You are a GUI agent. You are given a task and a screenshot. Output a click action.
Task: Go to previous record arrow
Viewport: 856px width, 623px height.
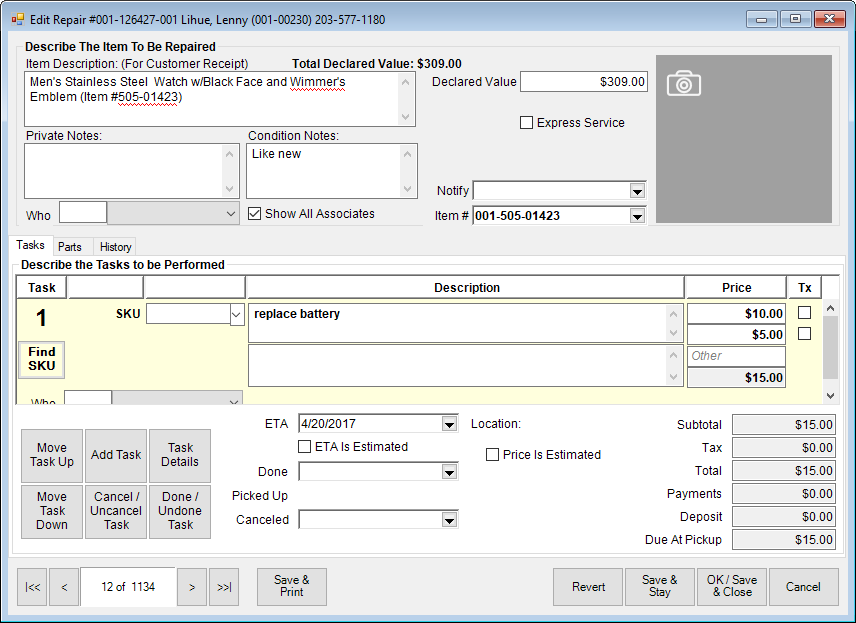[x=63, y=587]
